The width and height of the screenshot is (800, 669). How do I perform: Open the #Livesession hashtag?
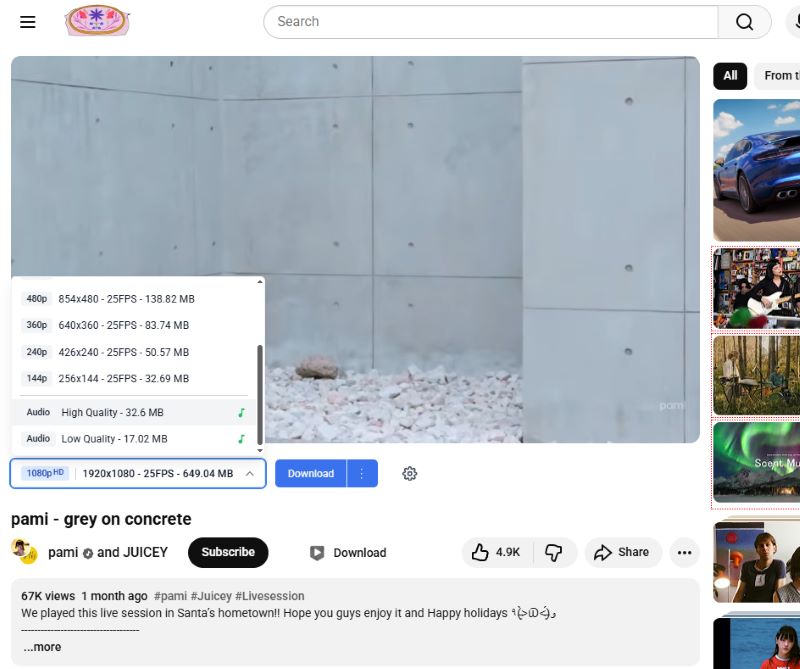(x=272, y=595)
